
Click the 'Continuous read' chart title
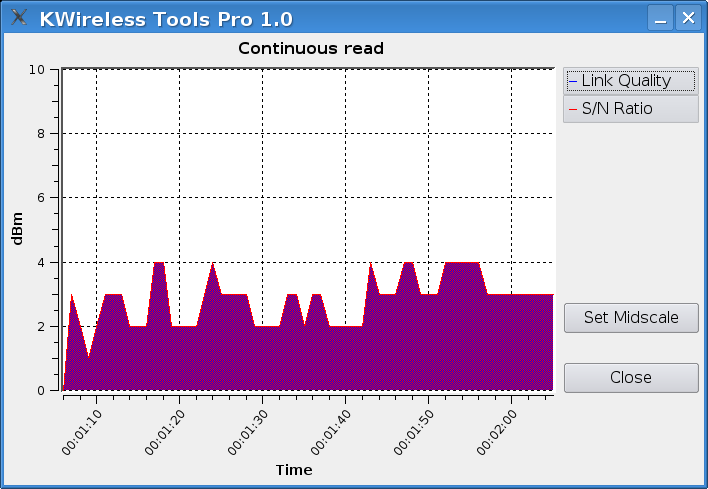(x=311, y=48)
